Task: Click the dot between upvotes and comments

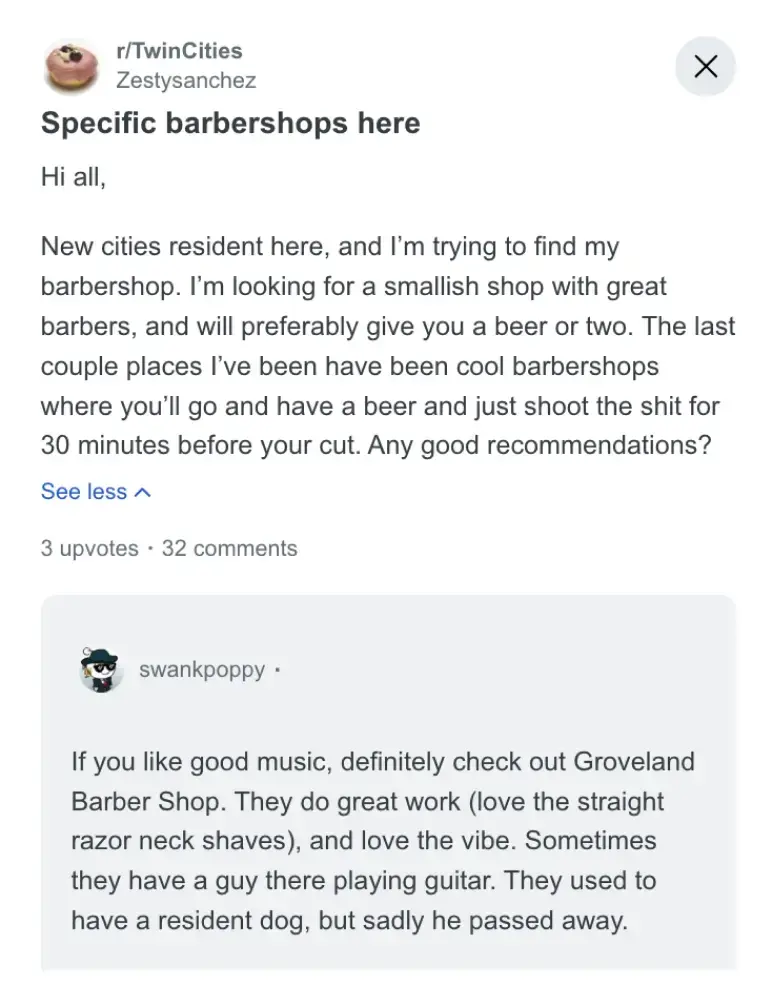Action: (x=150, y=548)
